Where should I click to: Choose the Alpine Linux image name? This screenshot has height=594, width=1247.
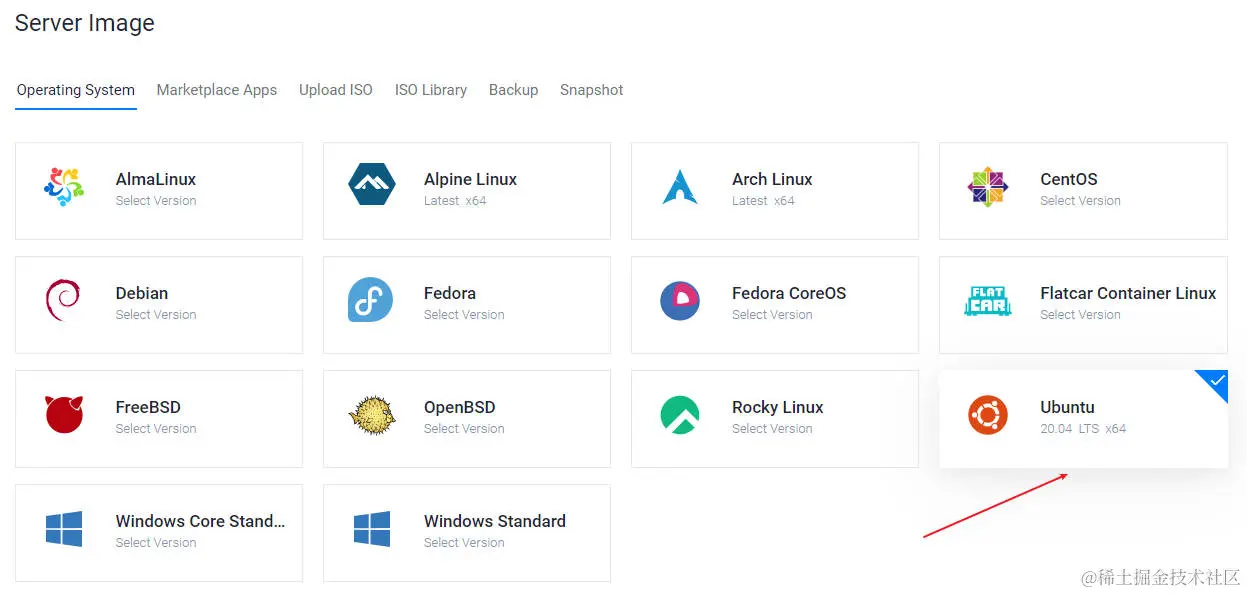click(x=470, y=180)
